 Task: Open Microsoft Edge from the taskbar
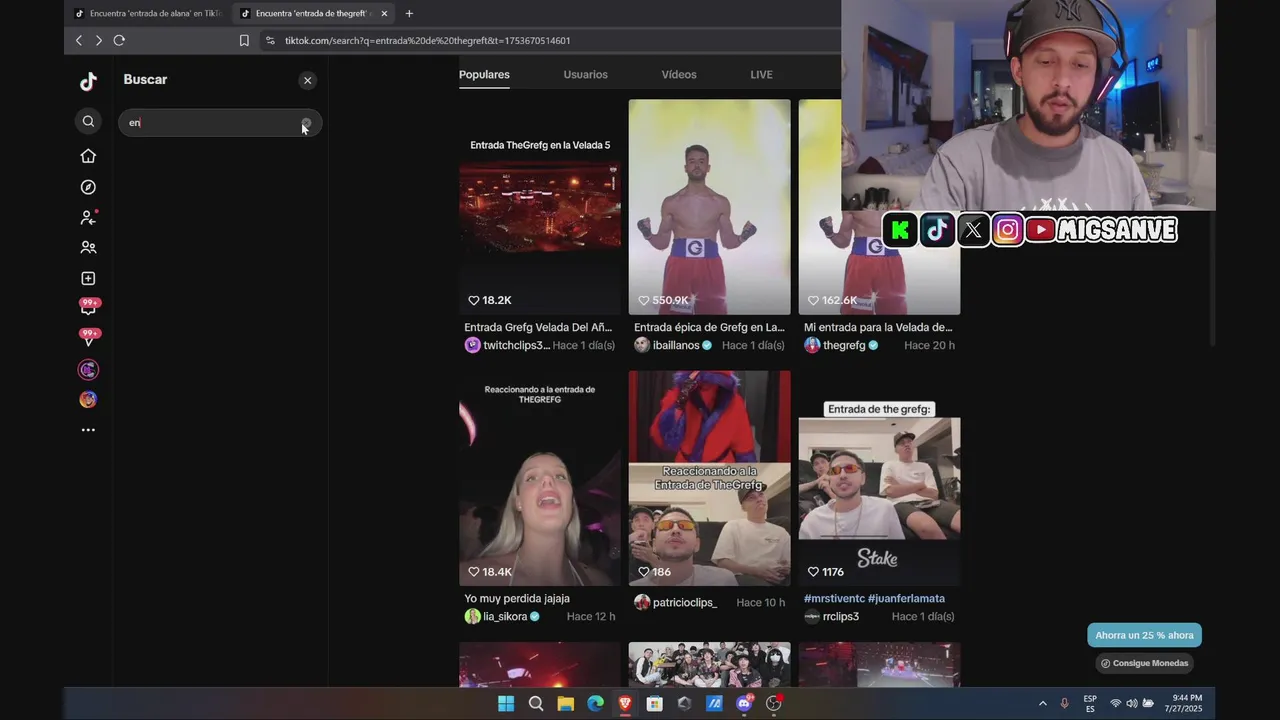tap(595, 703)
